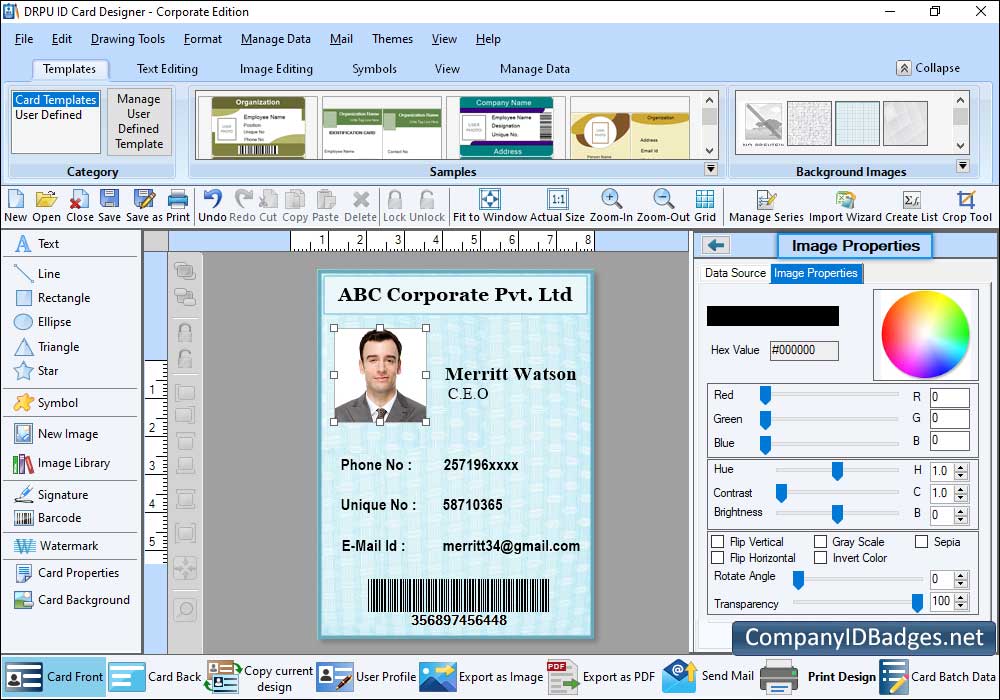This screenshot has width=1000, height=700.
Task: Switch to the Data Source tab
Action: click(735, 273)
